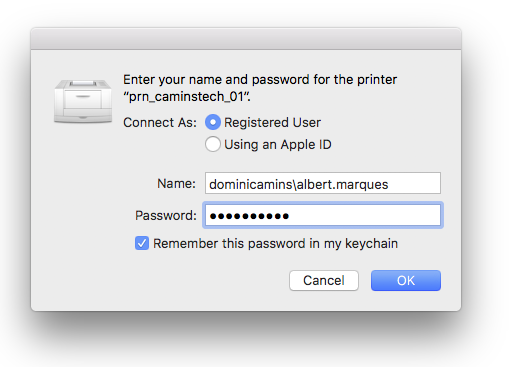The height and width of the screenshot is (367, 513).
Task: Click the "Registered User" label text
Action: click(272, 123)
